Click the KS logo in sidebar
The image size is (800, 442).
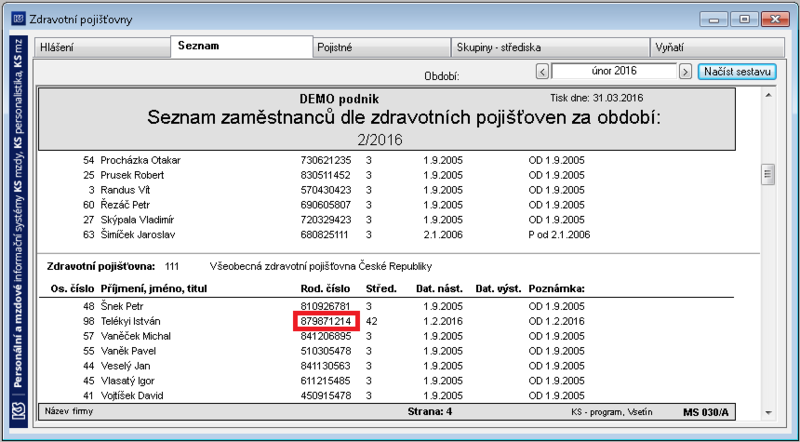pos(19,411)
